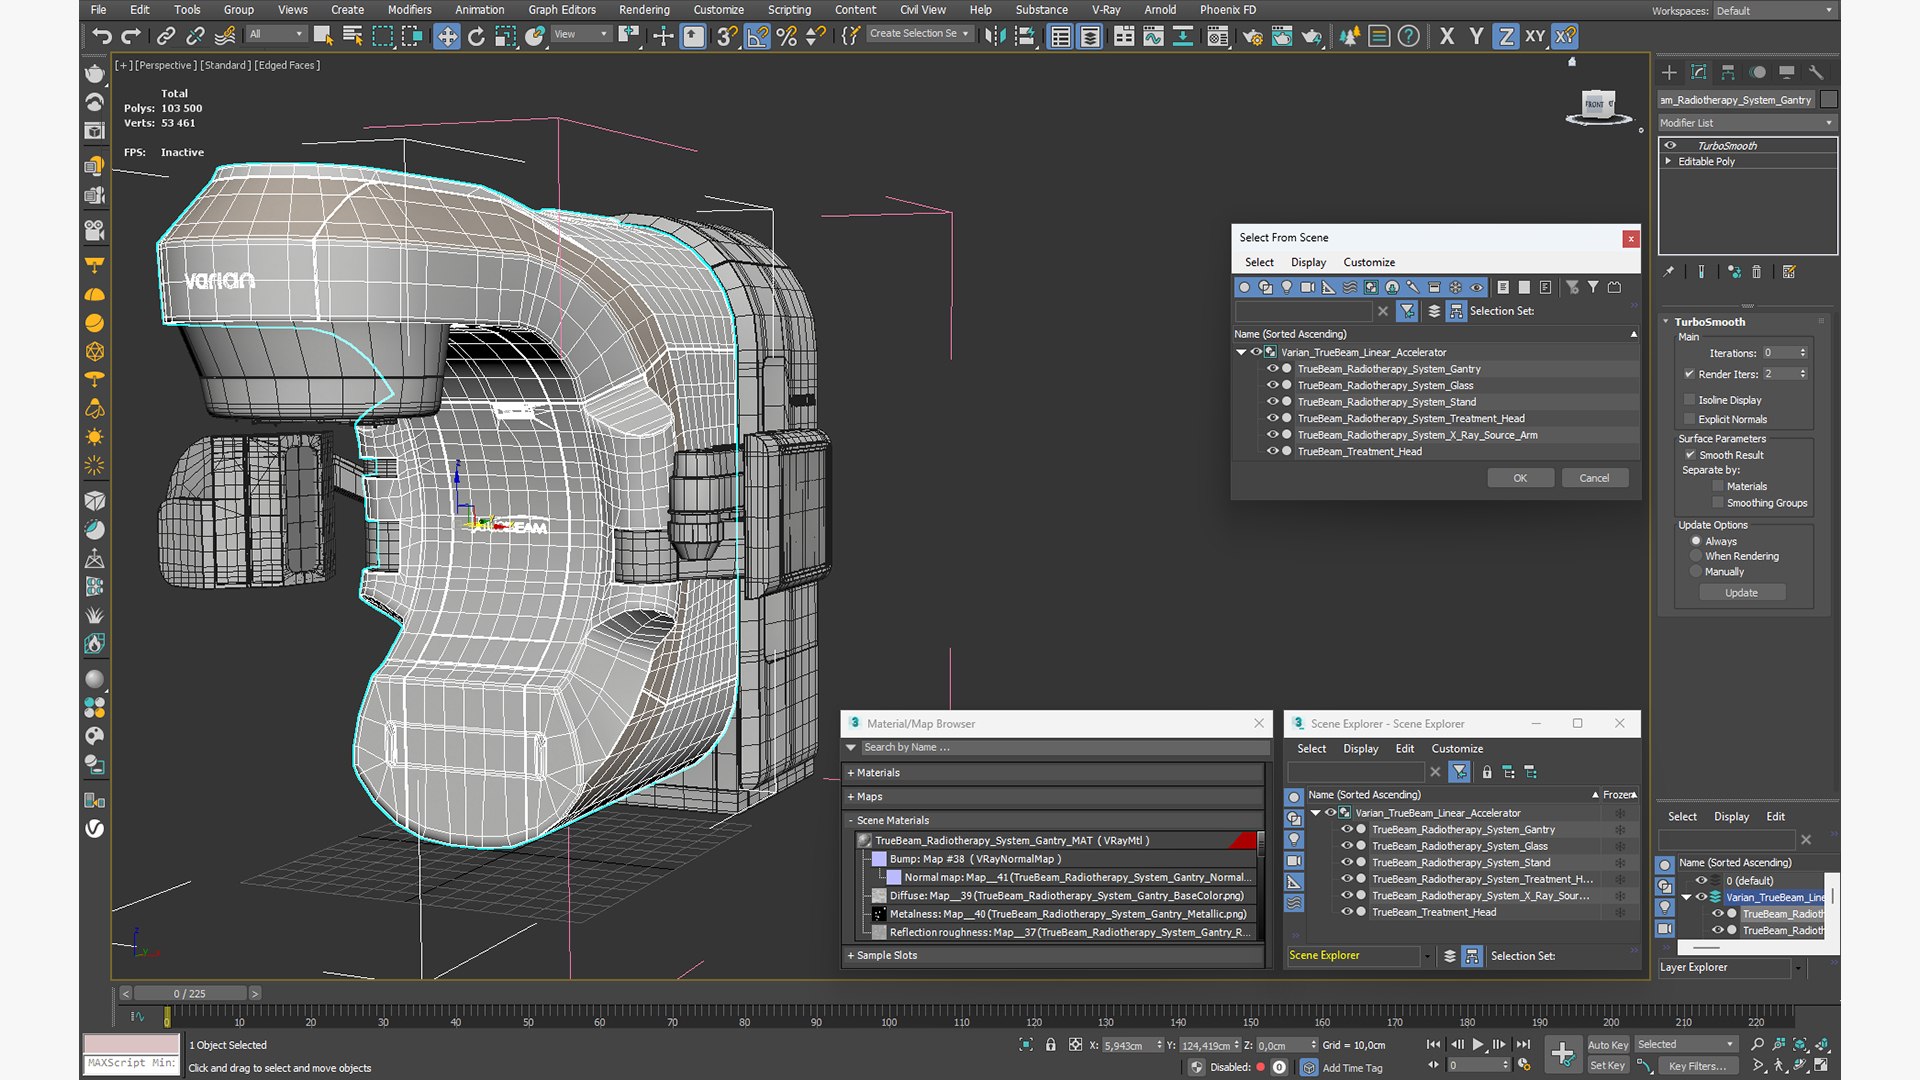Choose the Select Object tool
Image resolution: width=1920 pixels, height=1080 pixels.
pyautogui.click(x=323, y=37)
